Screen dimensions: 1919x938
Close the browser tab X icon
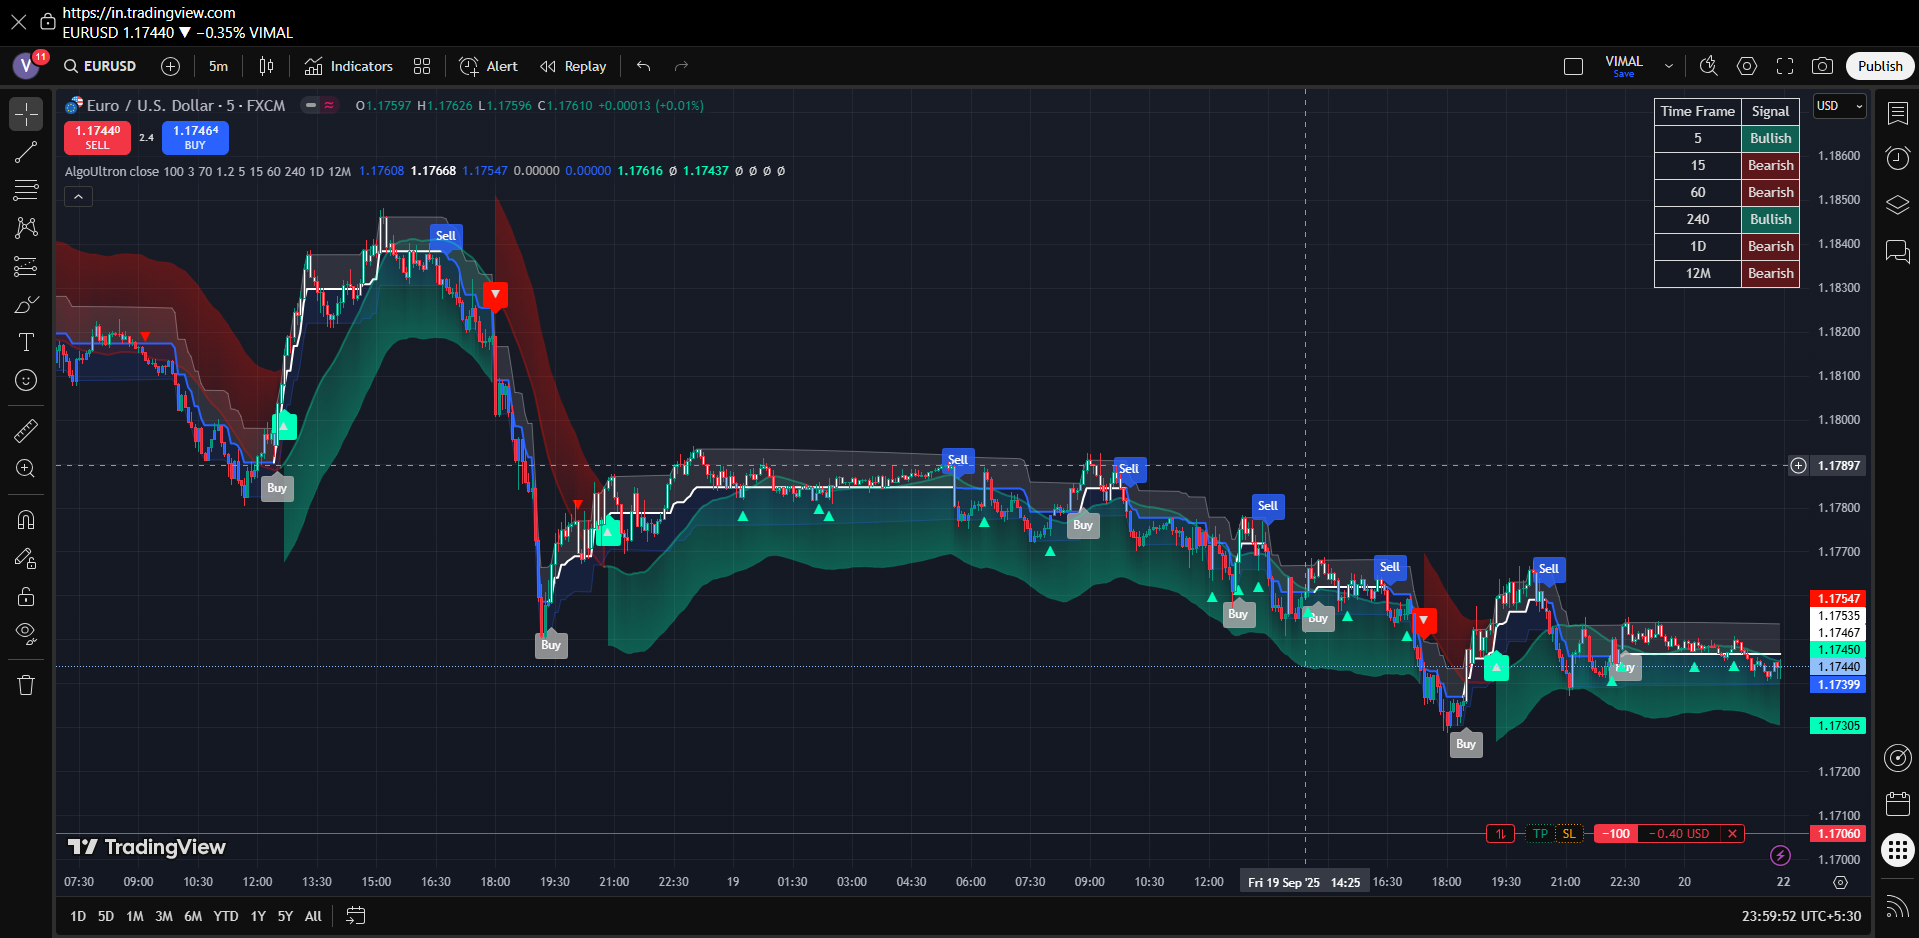18,22
